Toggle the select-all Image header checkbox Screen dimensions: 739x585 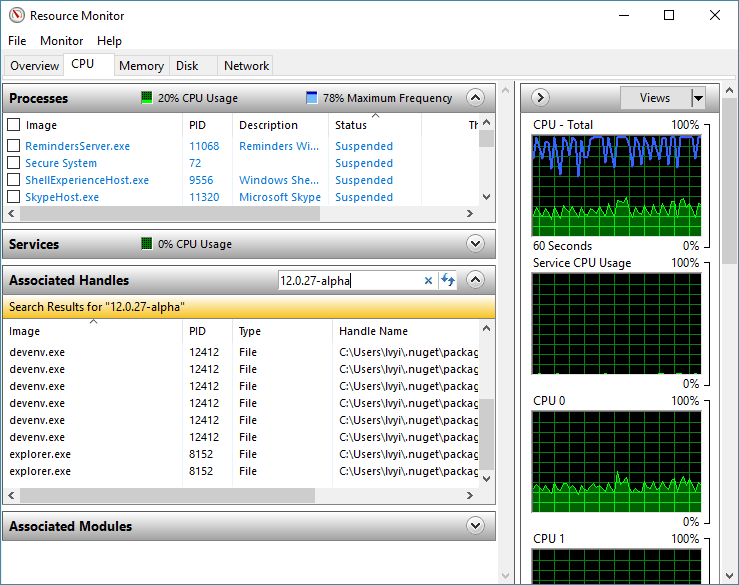coord(14,125)
